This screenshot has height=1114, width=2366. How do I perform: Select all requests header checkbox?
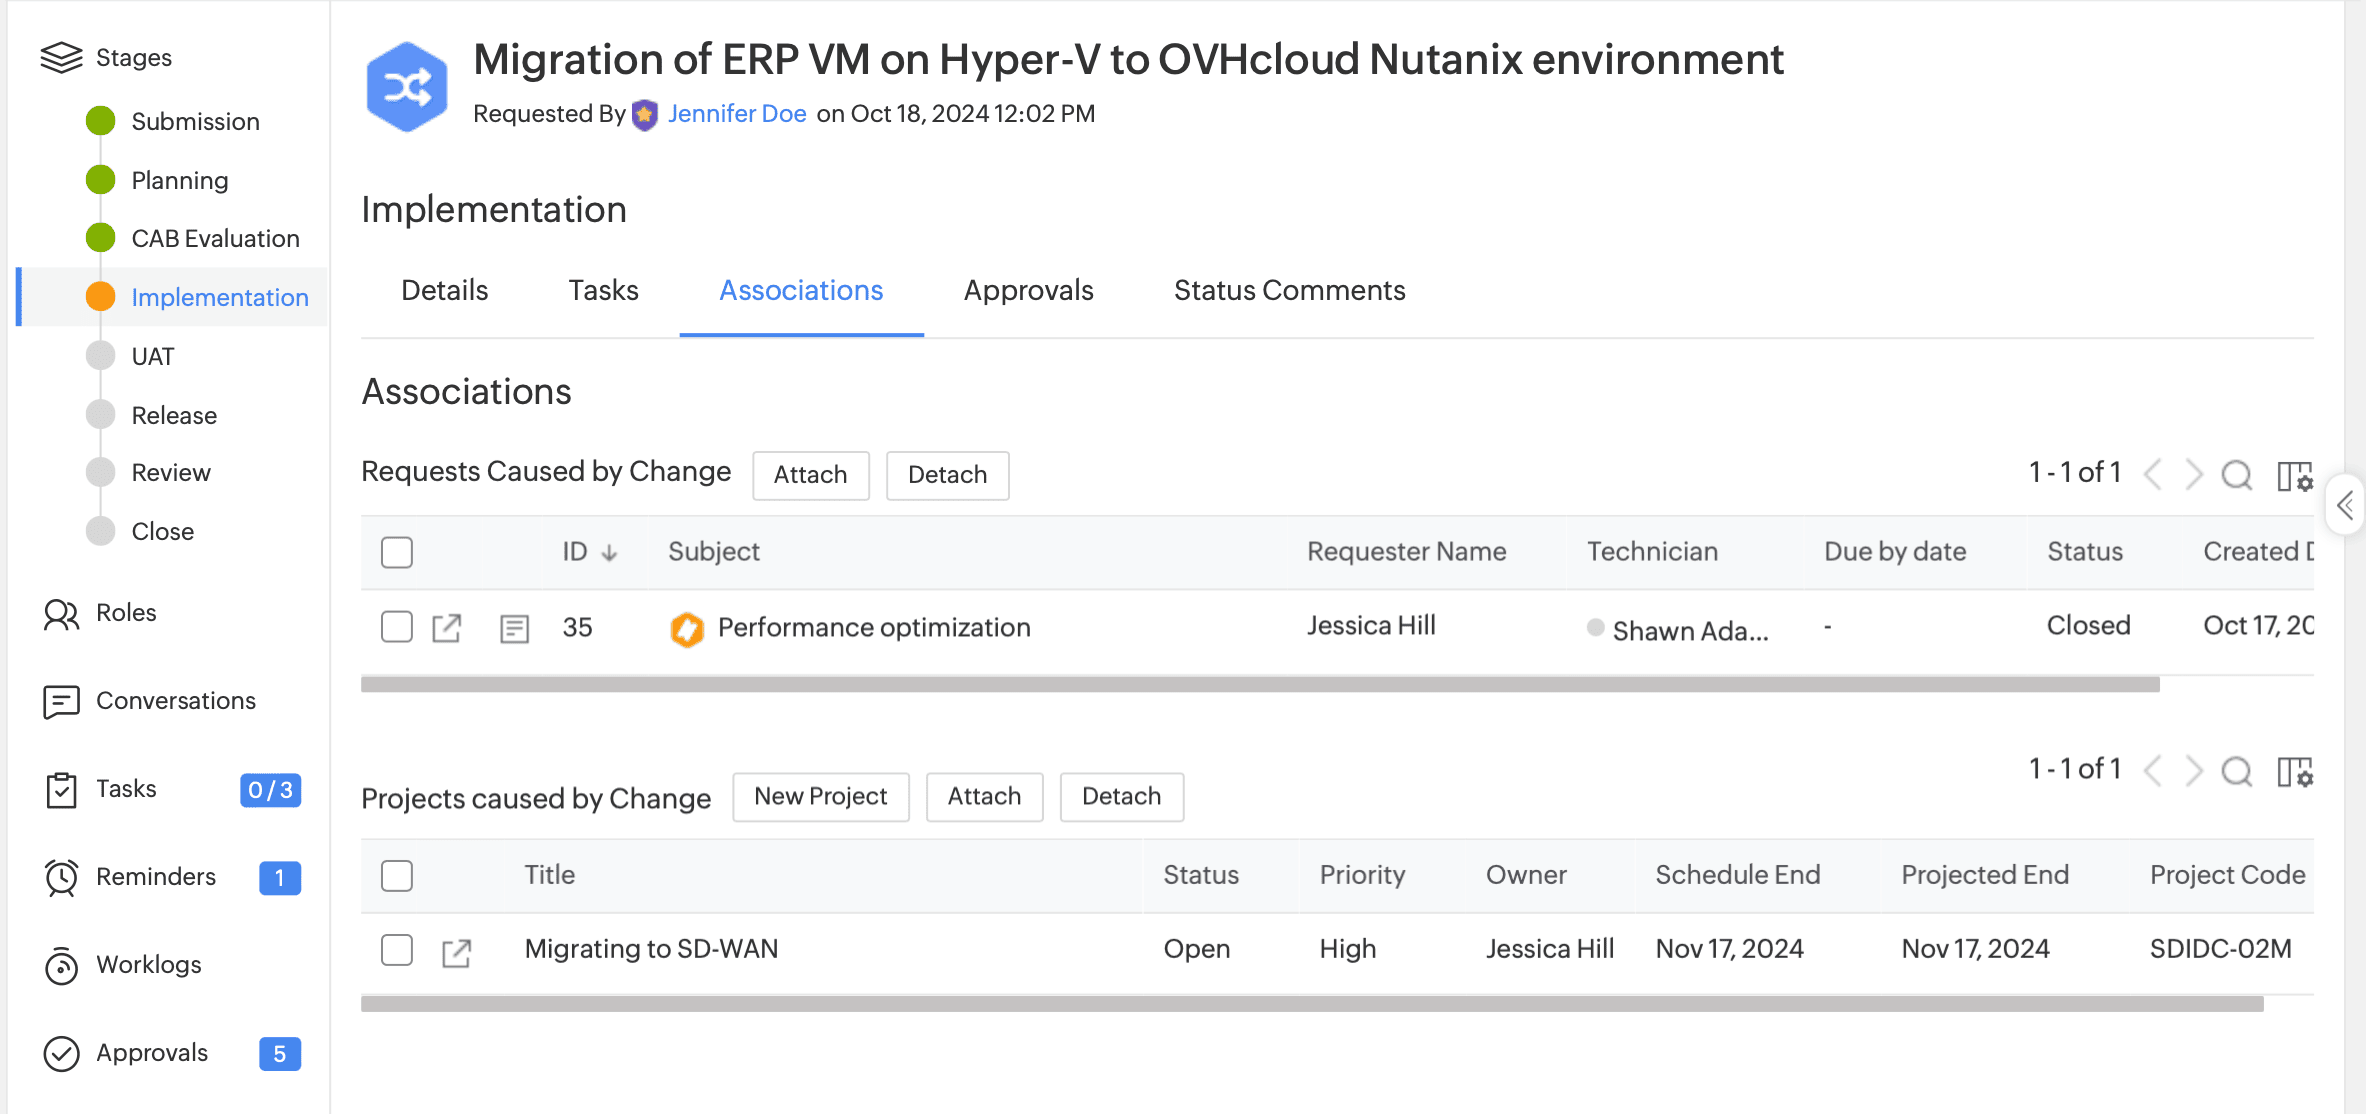(397, 552)
